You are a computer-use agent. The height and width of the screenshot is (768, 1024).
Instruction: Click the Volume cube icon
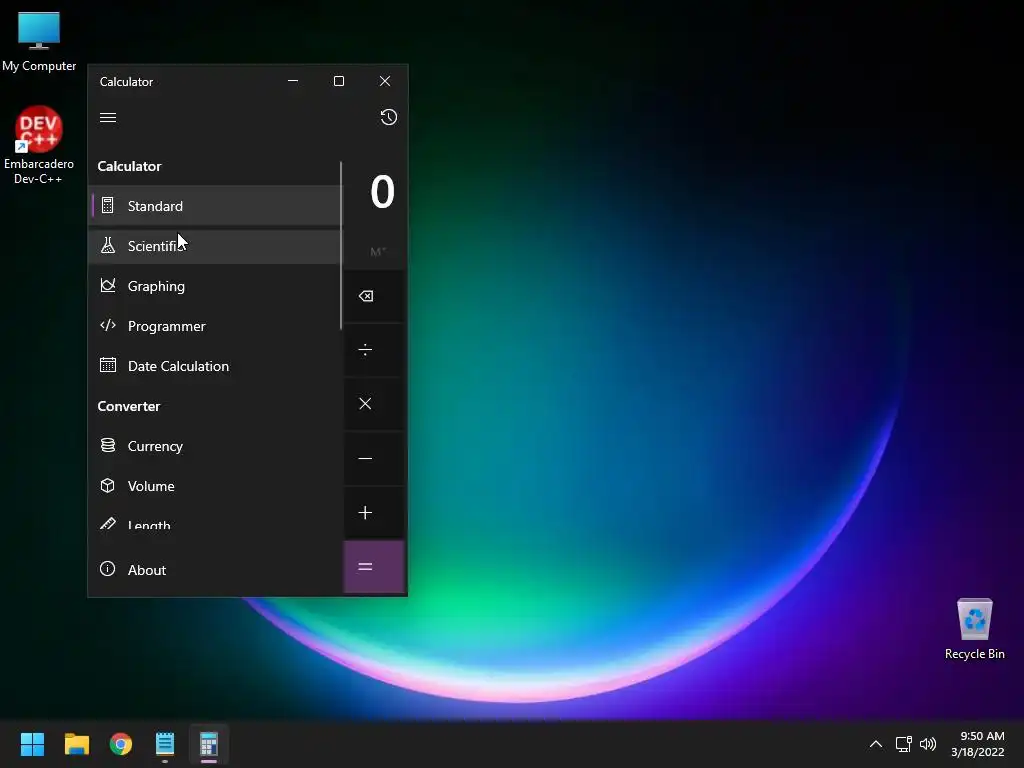pos(108,485)
